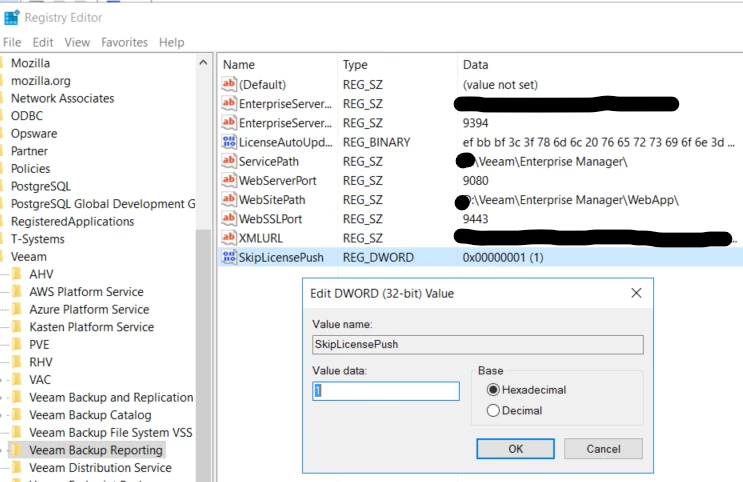Click the 9443 data value

475,218
